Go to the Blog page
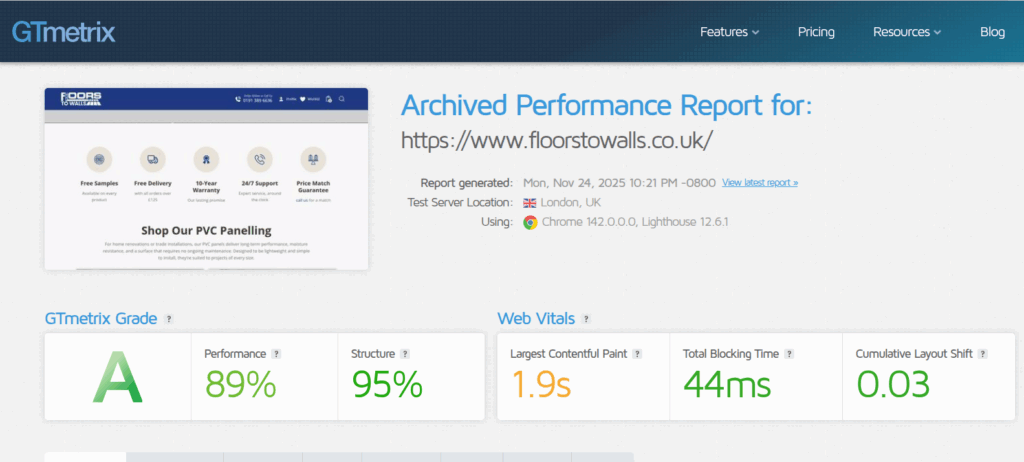Screen dimensions: 1024x462 click(992, 32)
